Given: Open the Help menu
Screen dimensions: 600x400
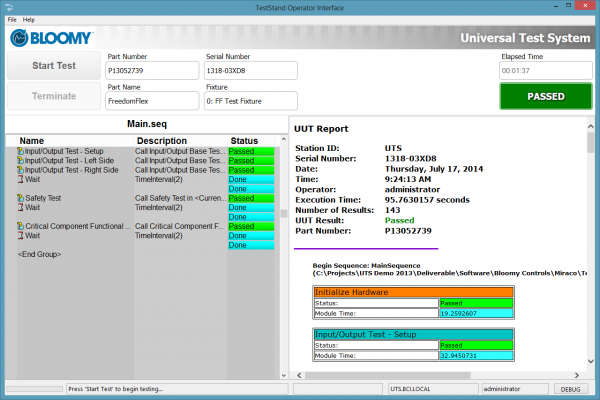Looking at the screenshot, I should pos(29,20).
